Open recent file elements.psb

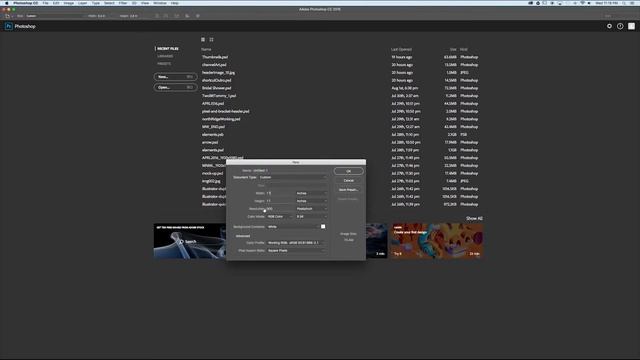pos(212,135)
